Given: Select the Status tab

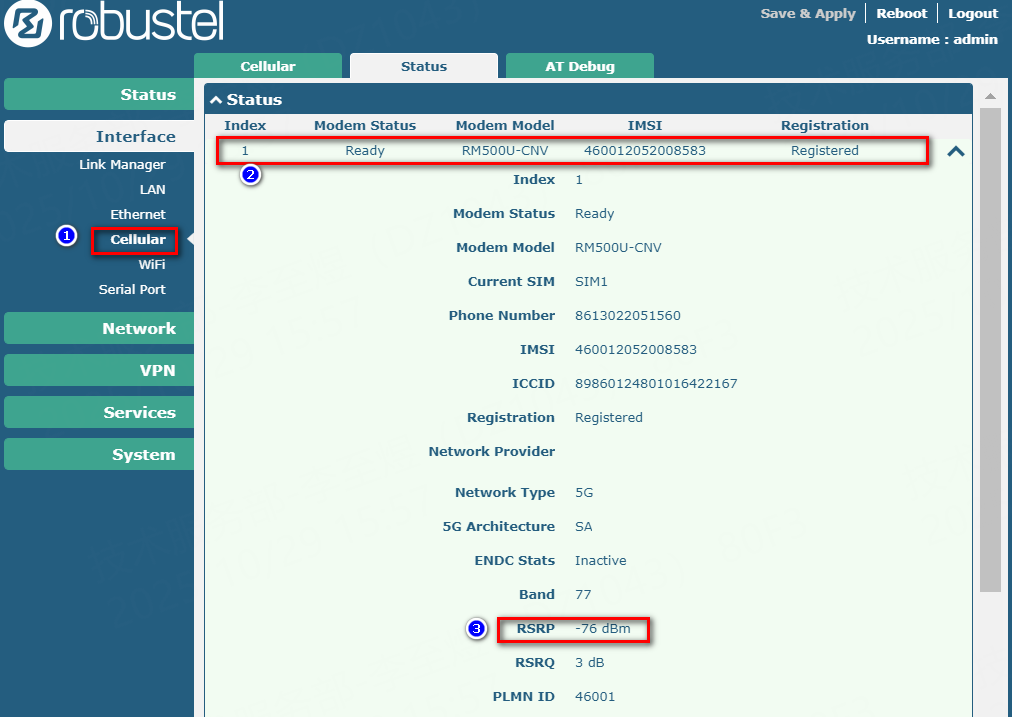Looking at the screenshot, I should [x=423, y=66].
